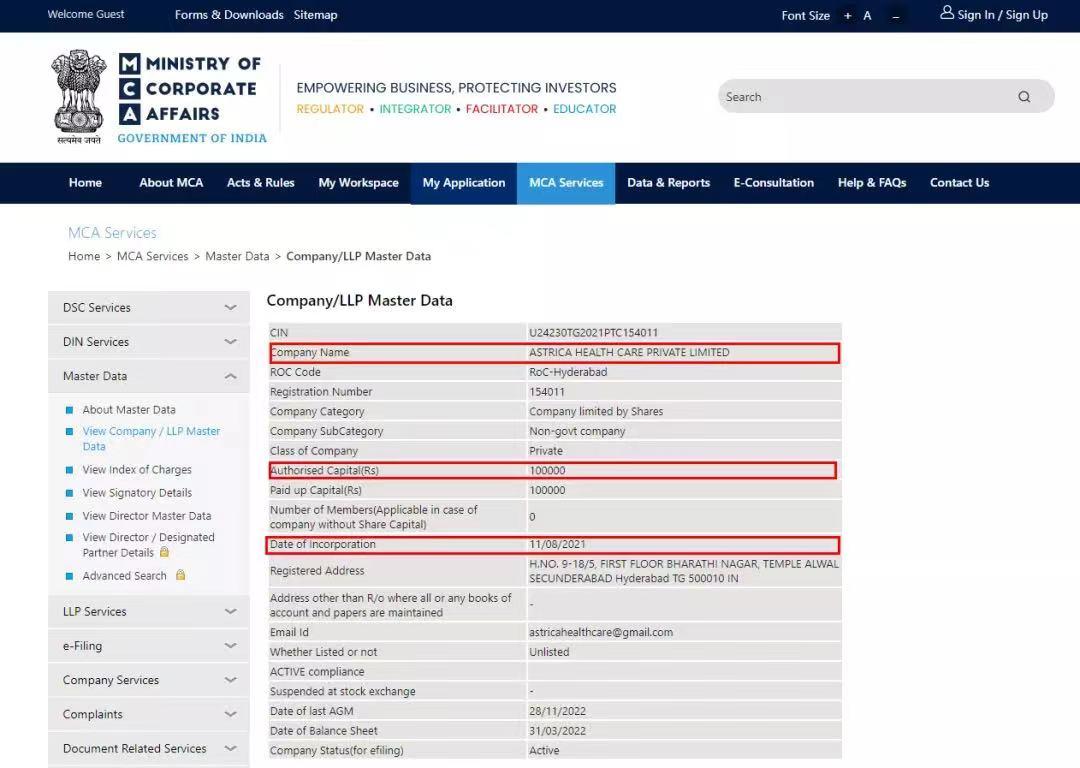Expand the DSC Services section
This screenshot has height=768, width=1080.
tap(230, 308)
